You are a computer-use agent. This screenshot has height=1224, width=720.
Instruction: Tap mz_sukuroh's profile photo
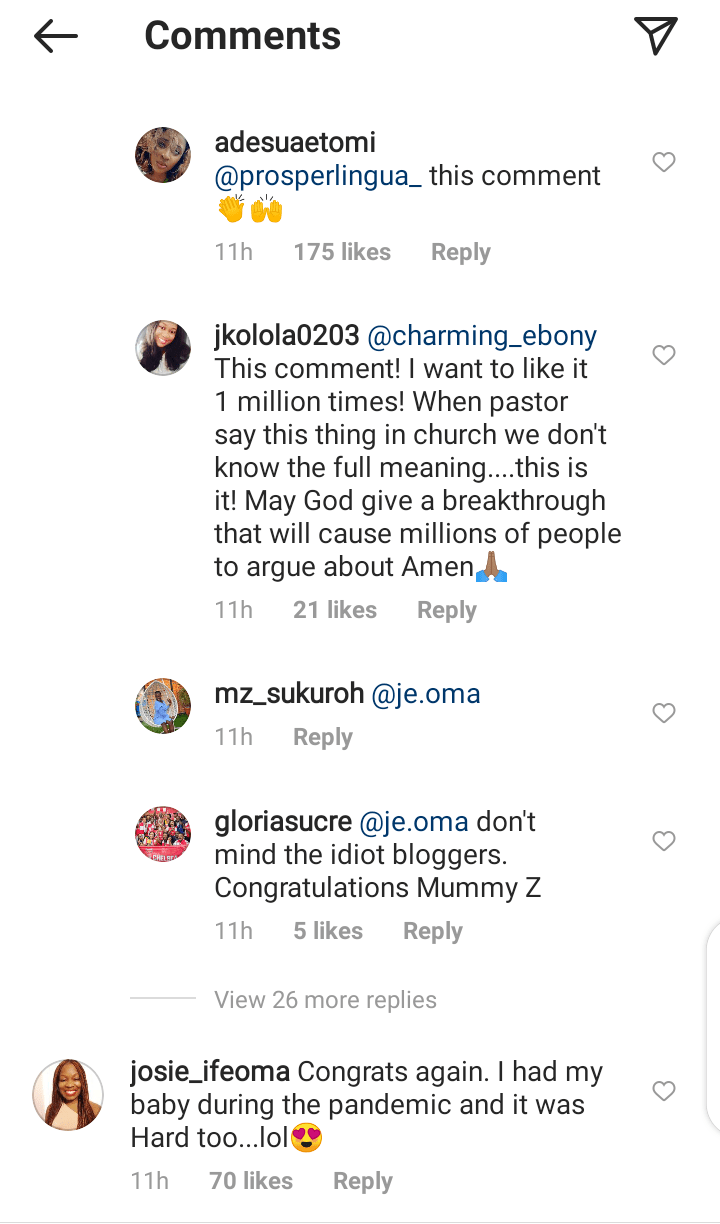click(x=163, y=706)
